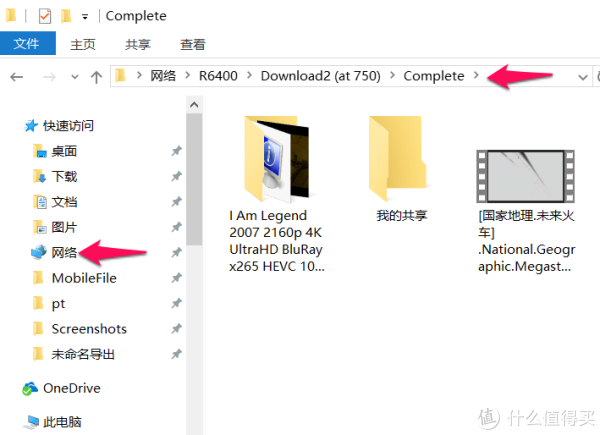Image resolution: width=600 pixels, height=435 pixels.
Task: Open the 我的共享 folder
Action: coord(401,169)
